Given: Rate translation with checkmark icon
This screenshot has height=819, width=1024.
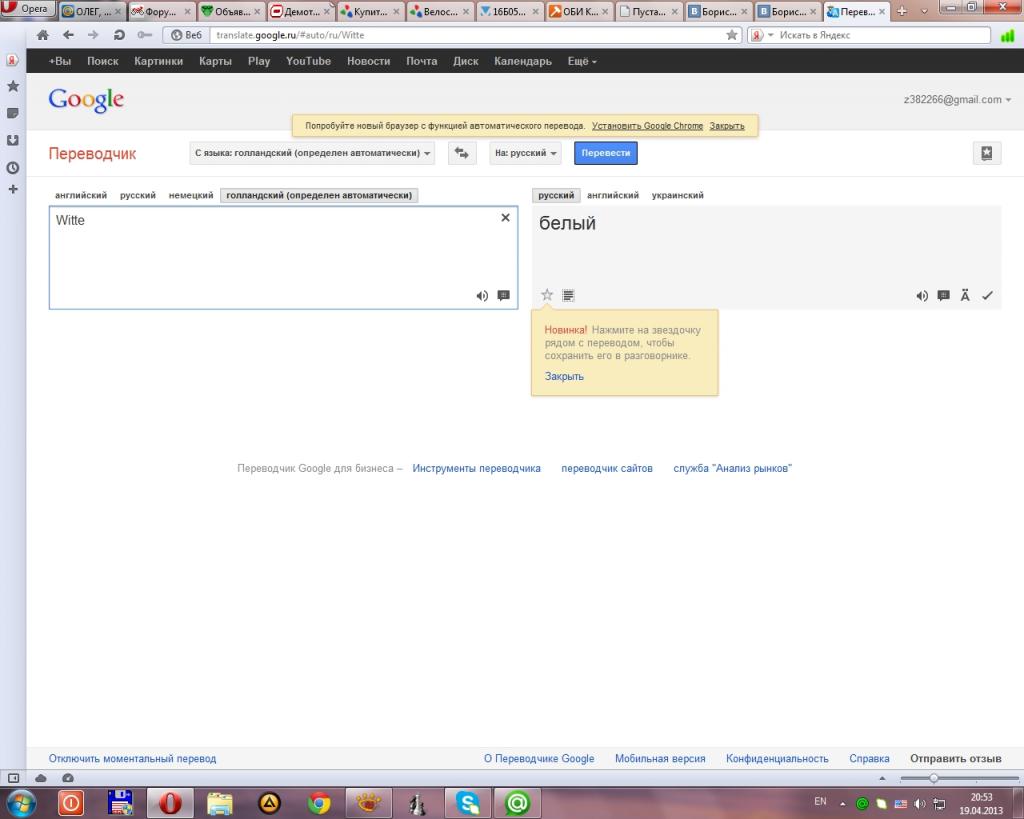Looking at the screenshot, I should point(987,296).
